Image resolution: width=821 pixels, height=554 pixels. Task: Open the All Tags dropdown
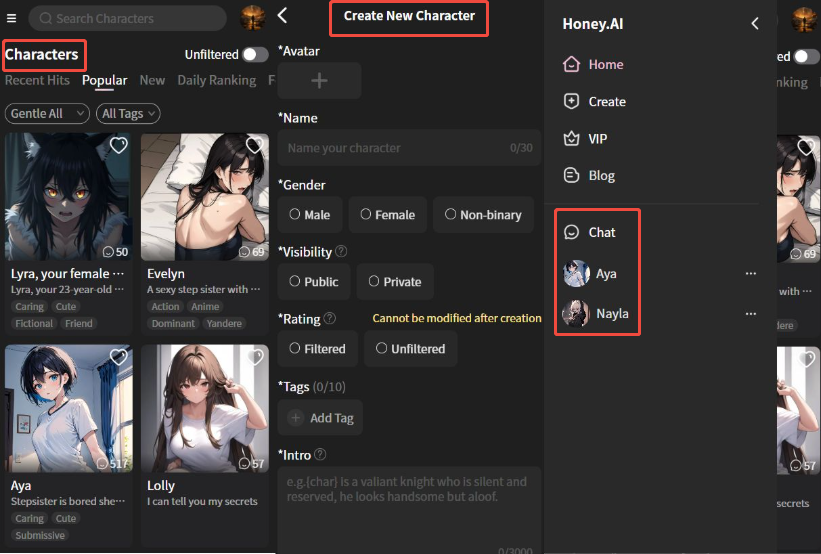point(128,114)
